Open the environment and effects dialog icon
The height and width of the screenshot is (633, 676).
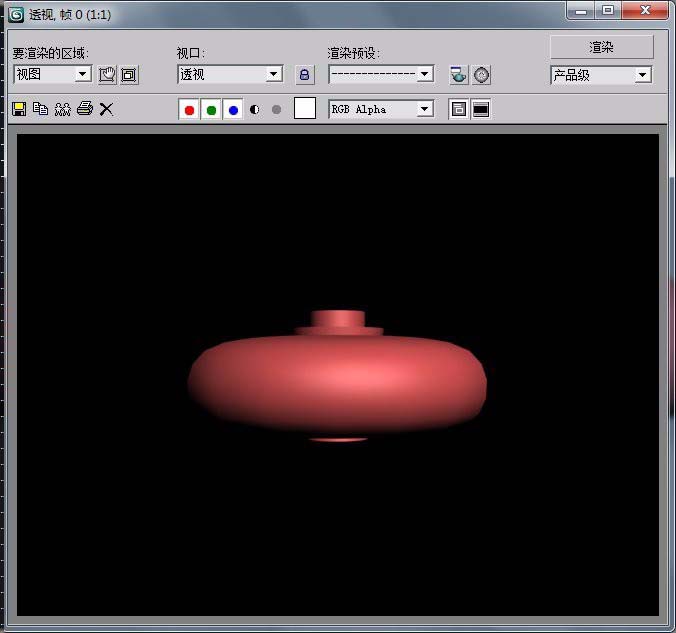481,75
